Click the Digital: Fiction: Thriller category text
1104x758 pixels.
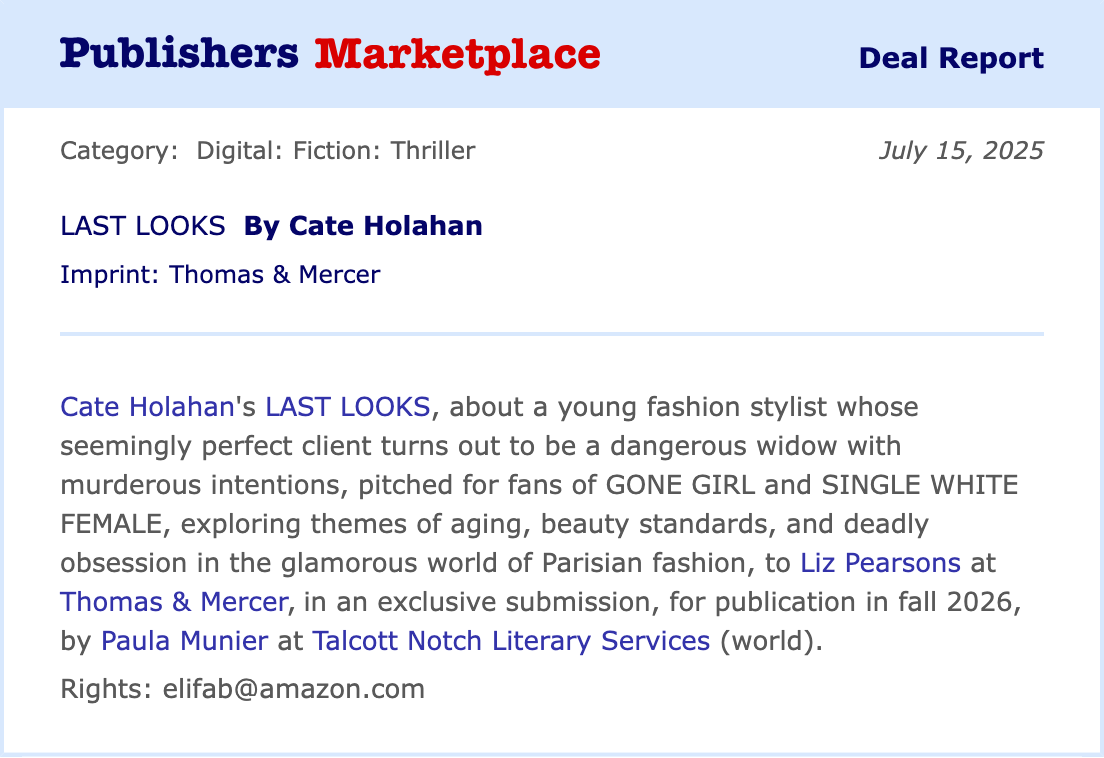click(x=336, y=151)
